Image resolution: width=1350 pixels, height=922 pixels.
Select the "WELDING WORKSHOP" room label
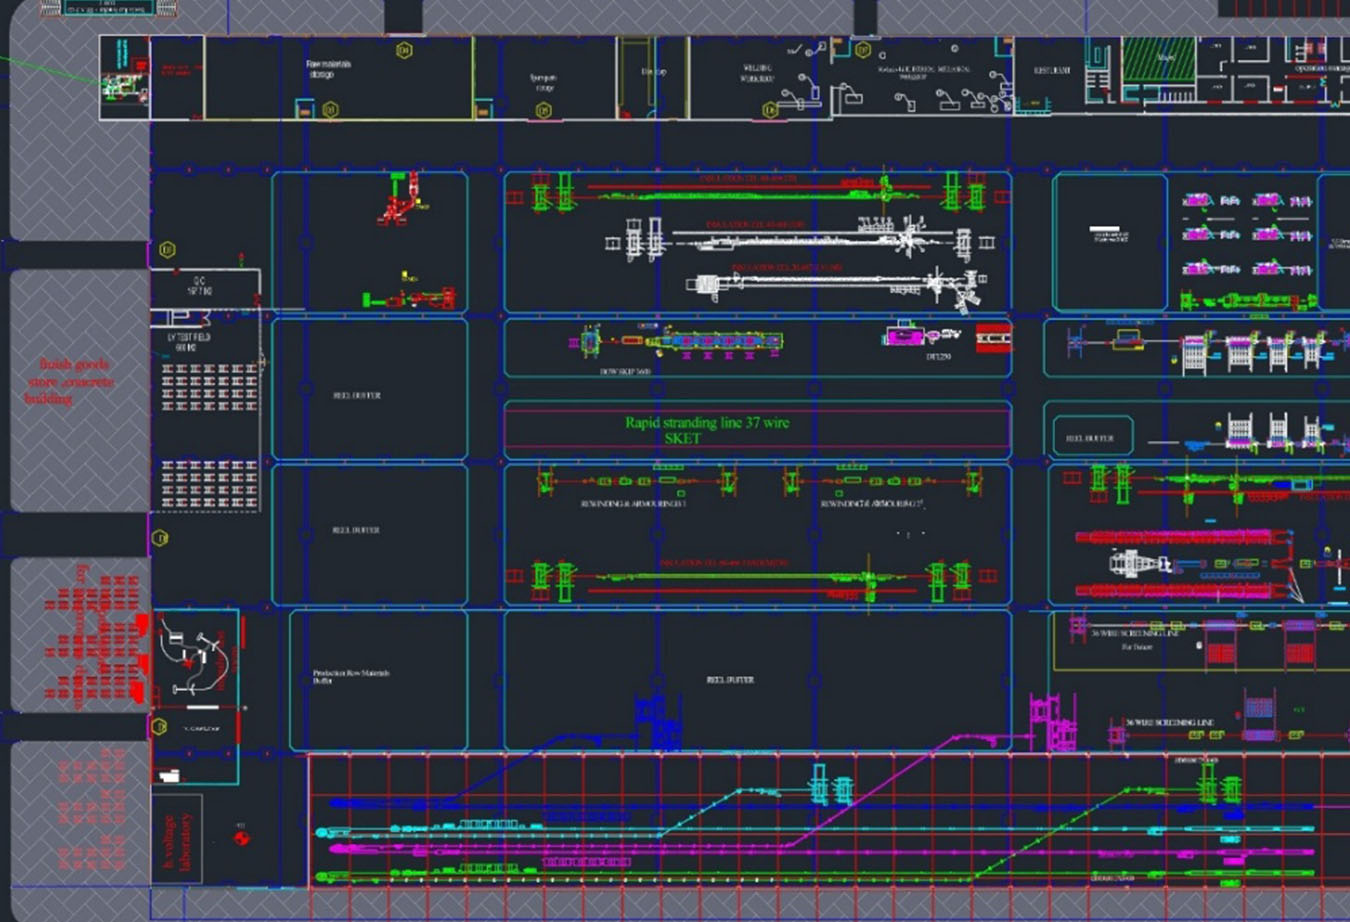click(x=757, y=73)
